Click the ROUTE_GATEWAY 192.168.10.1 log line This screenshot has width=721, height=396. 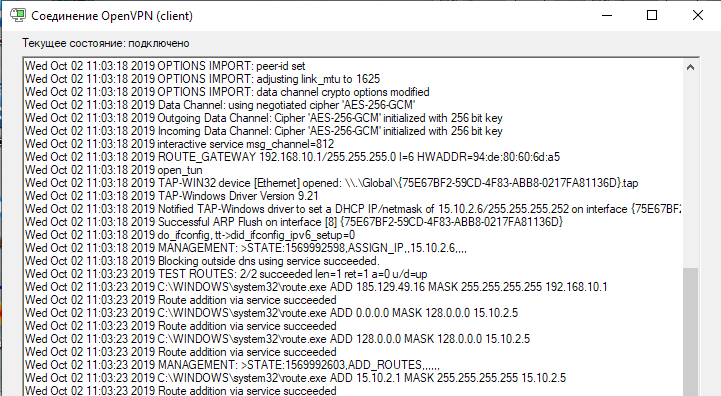pyautogui.click(x=292, y=157)
